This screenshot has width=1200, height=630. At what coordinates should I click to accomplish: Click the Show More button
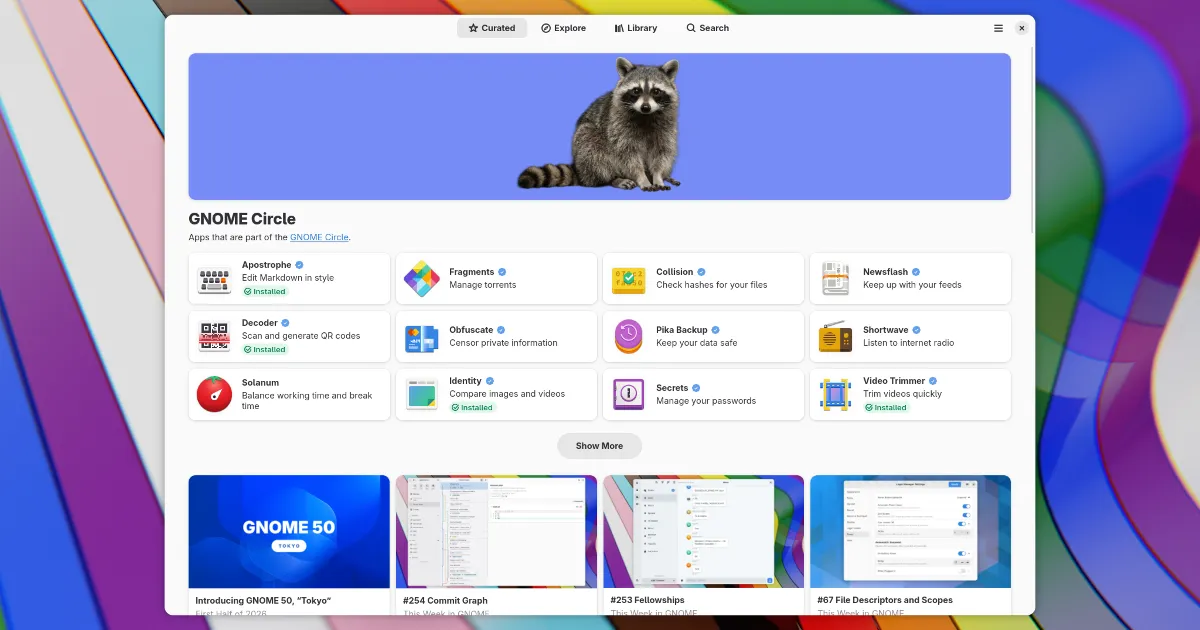(x=599, y=446)
